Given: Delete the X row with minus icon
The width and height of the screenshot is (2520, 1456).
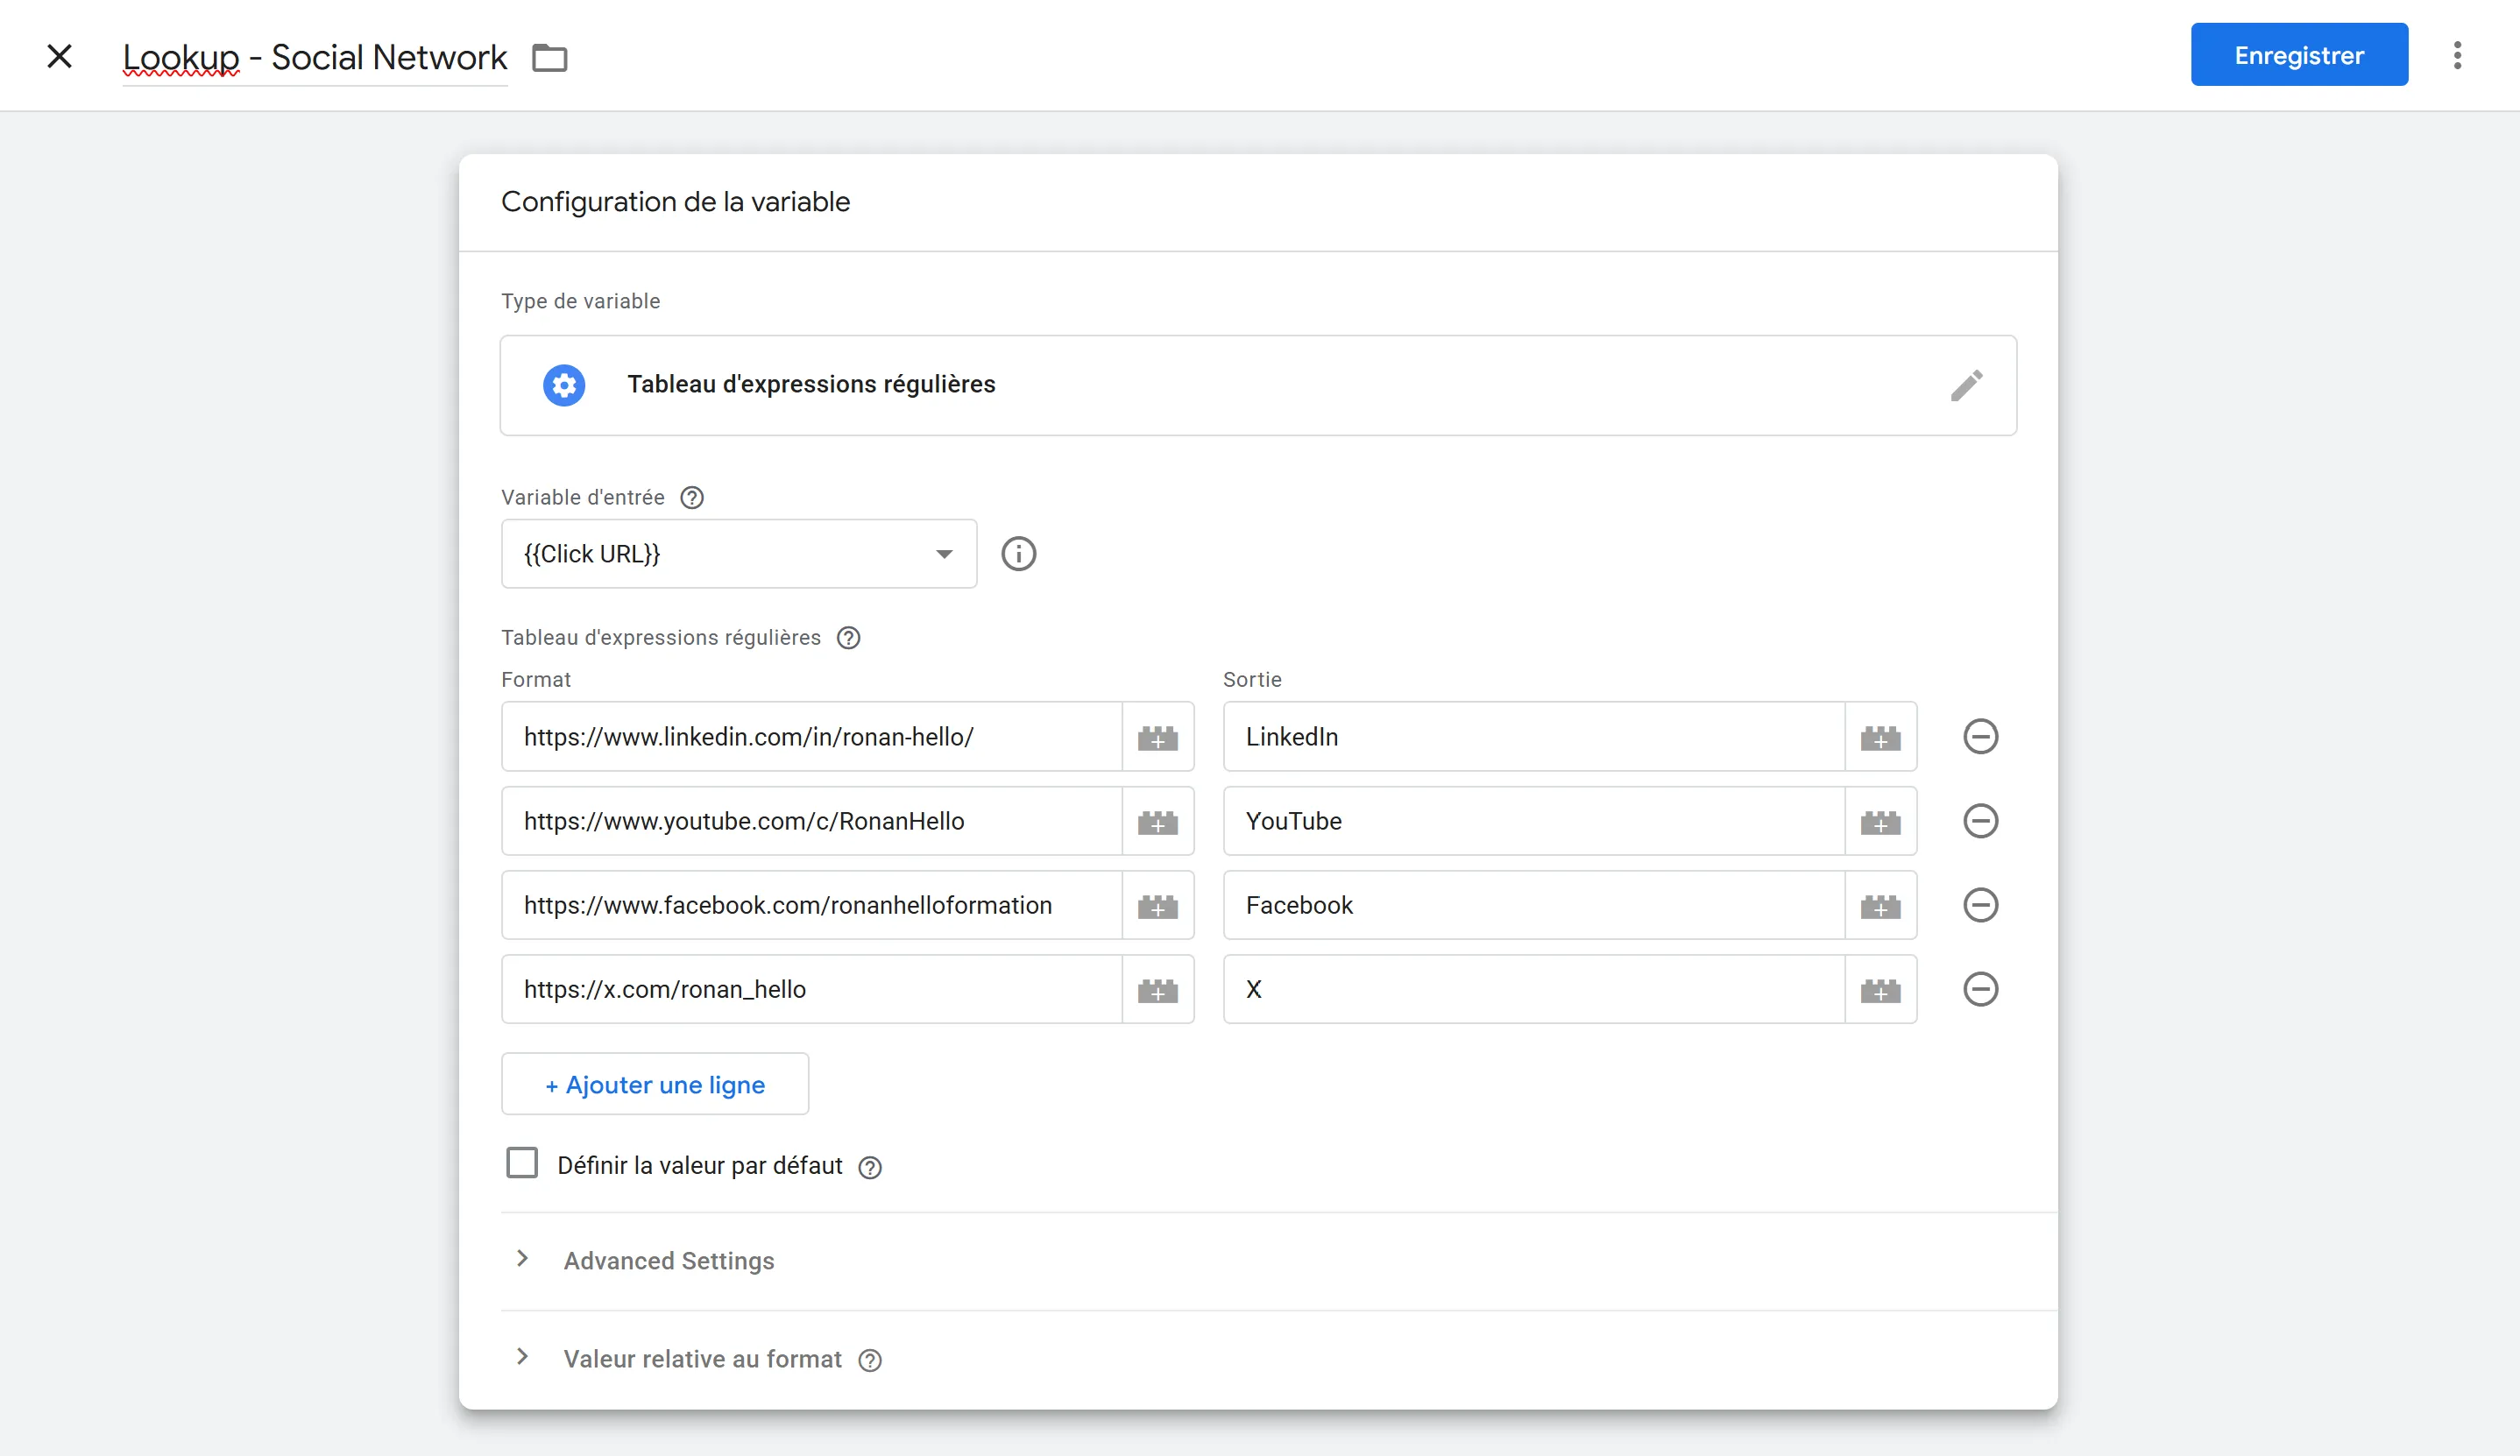Looking at the screenshot, I should click(x=1979, y=989).
